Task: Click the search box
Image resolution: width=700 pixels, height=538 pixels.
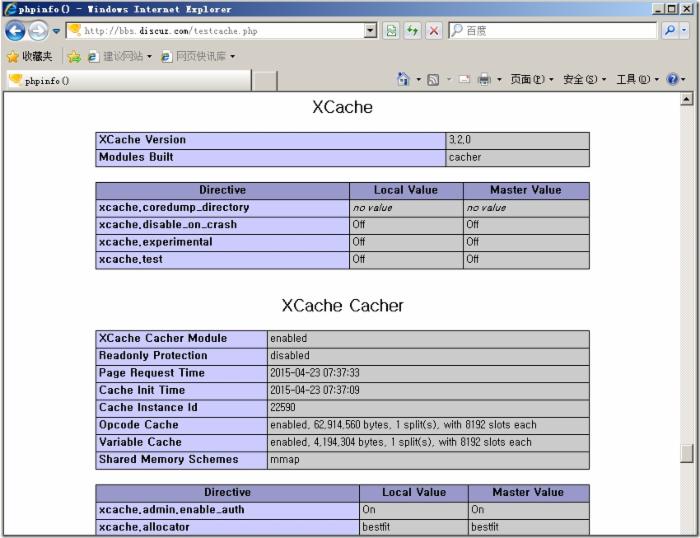Action: [x=553, y=30]
